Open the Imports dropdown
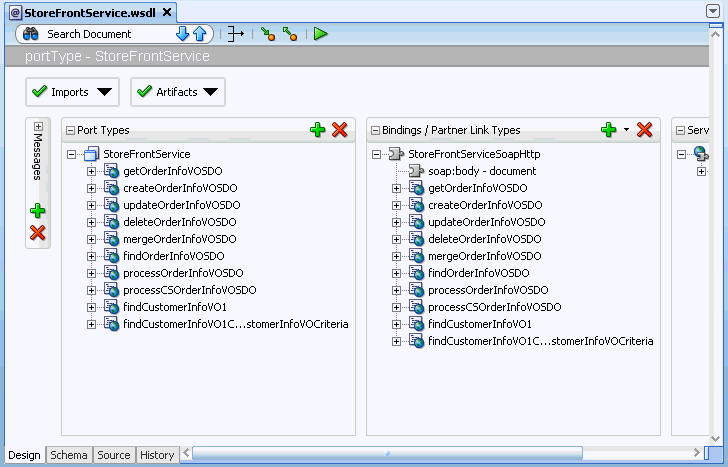This screenshot has width=728, height=467. click(x=72, y=92)
